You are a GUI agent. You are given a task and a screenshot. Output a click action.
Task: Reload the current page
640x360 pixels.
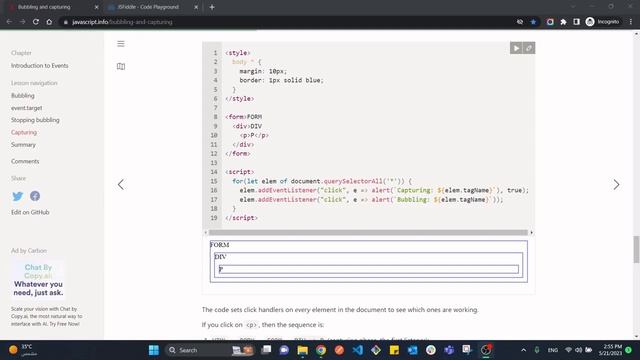[36, 22]
